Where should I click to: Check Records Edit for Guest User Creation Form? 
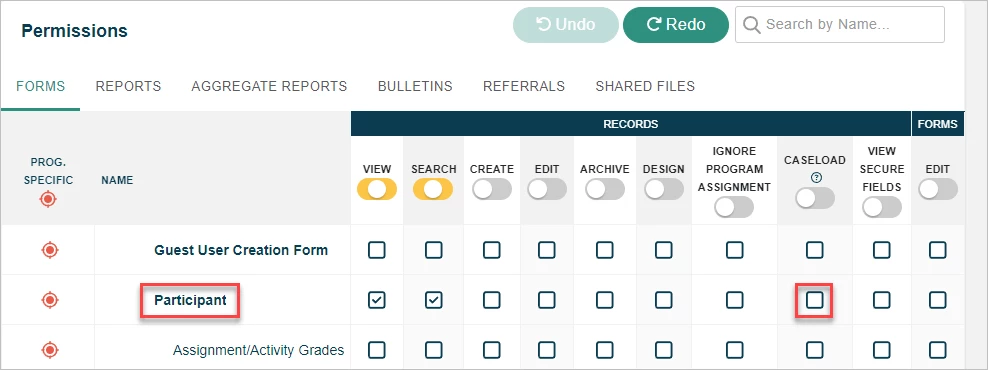(547, 250)
